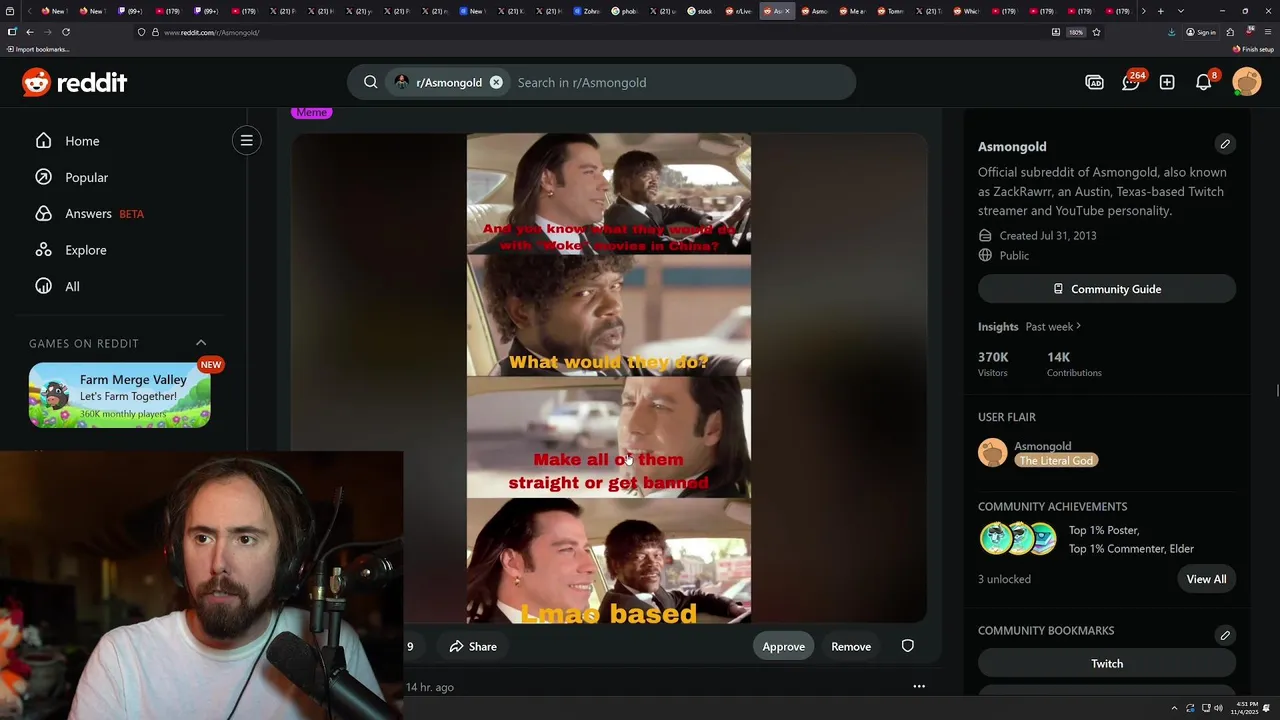
Task: Click the 14K Contributions stat
Action: (x=1074, y=364)
